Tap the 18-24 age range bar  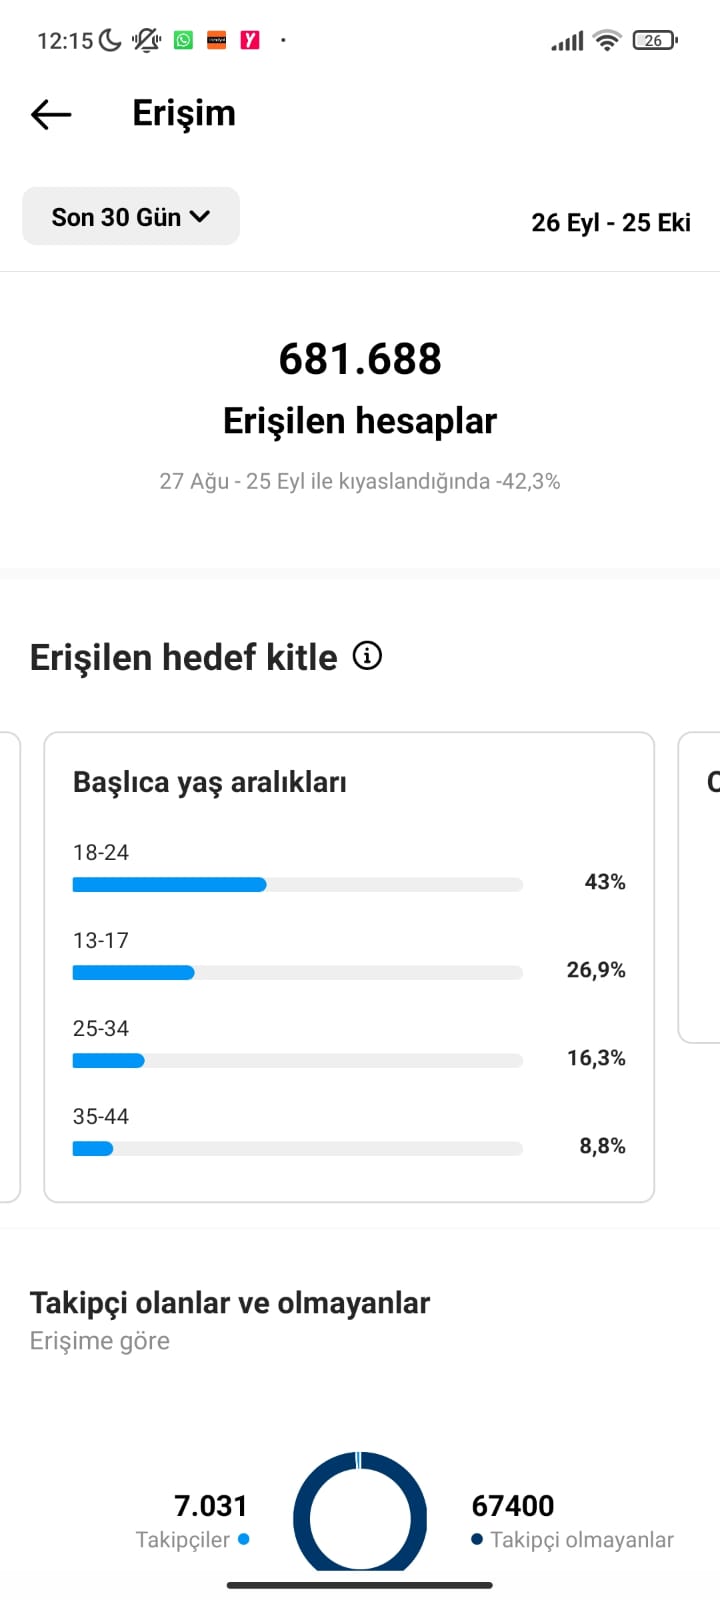point(298,884)
